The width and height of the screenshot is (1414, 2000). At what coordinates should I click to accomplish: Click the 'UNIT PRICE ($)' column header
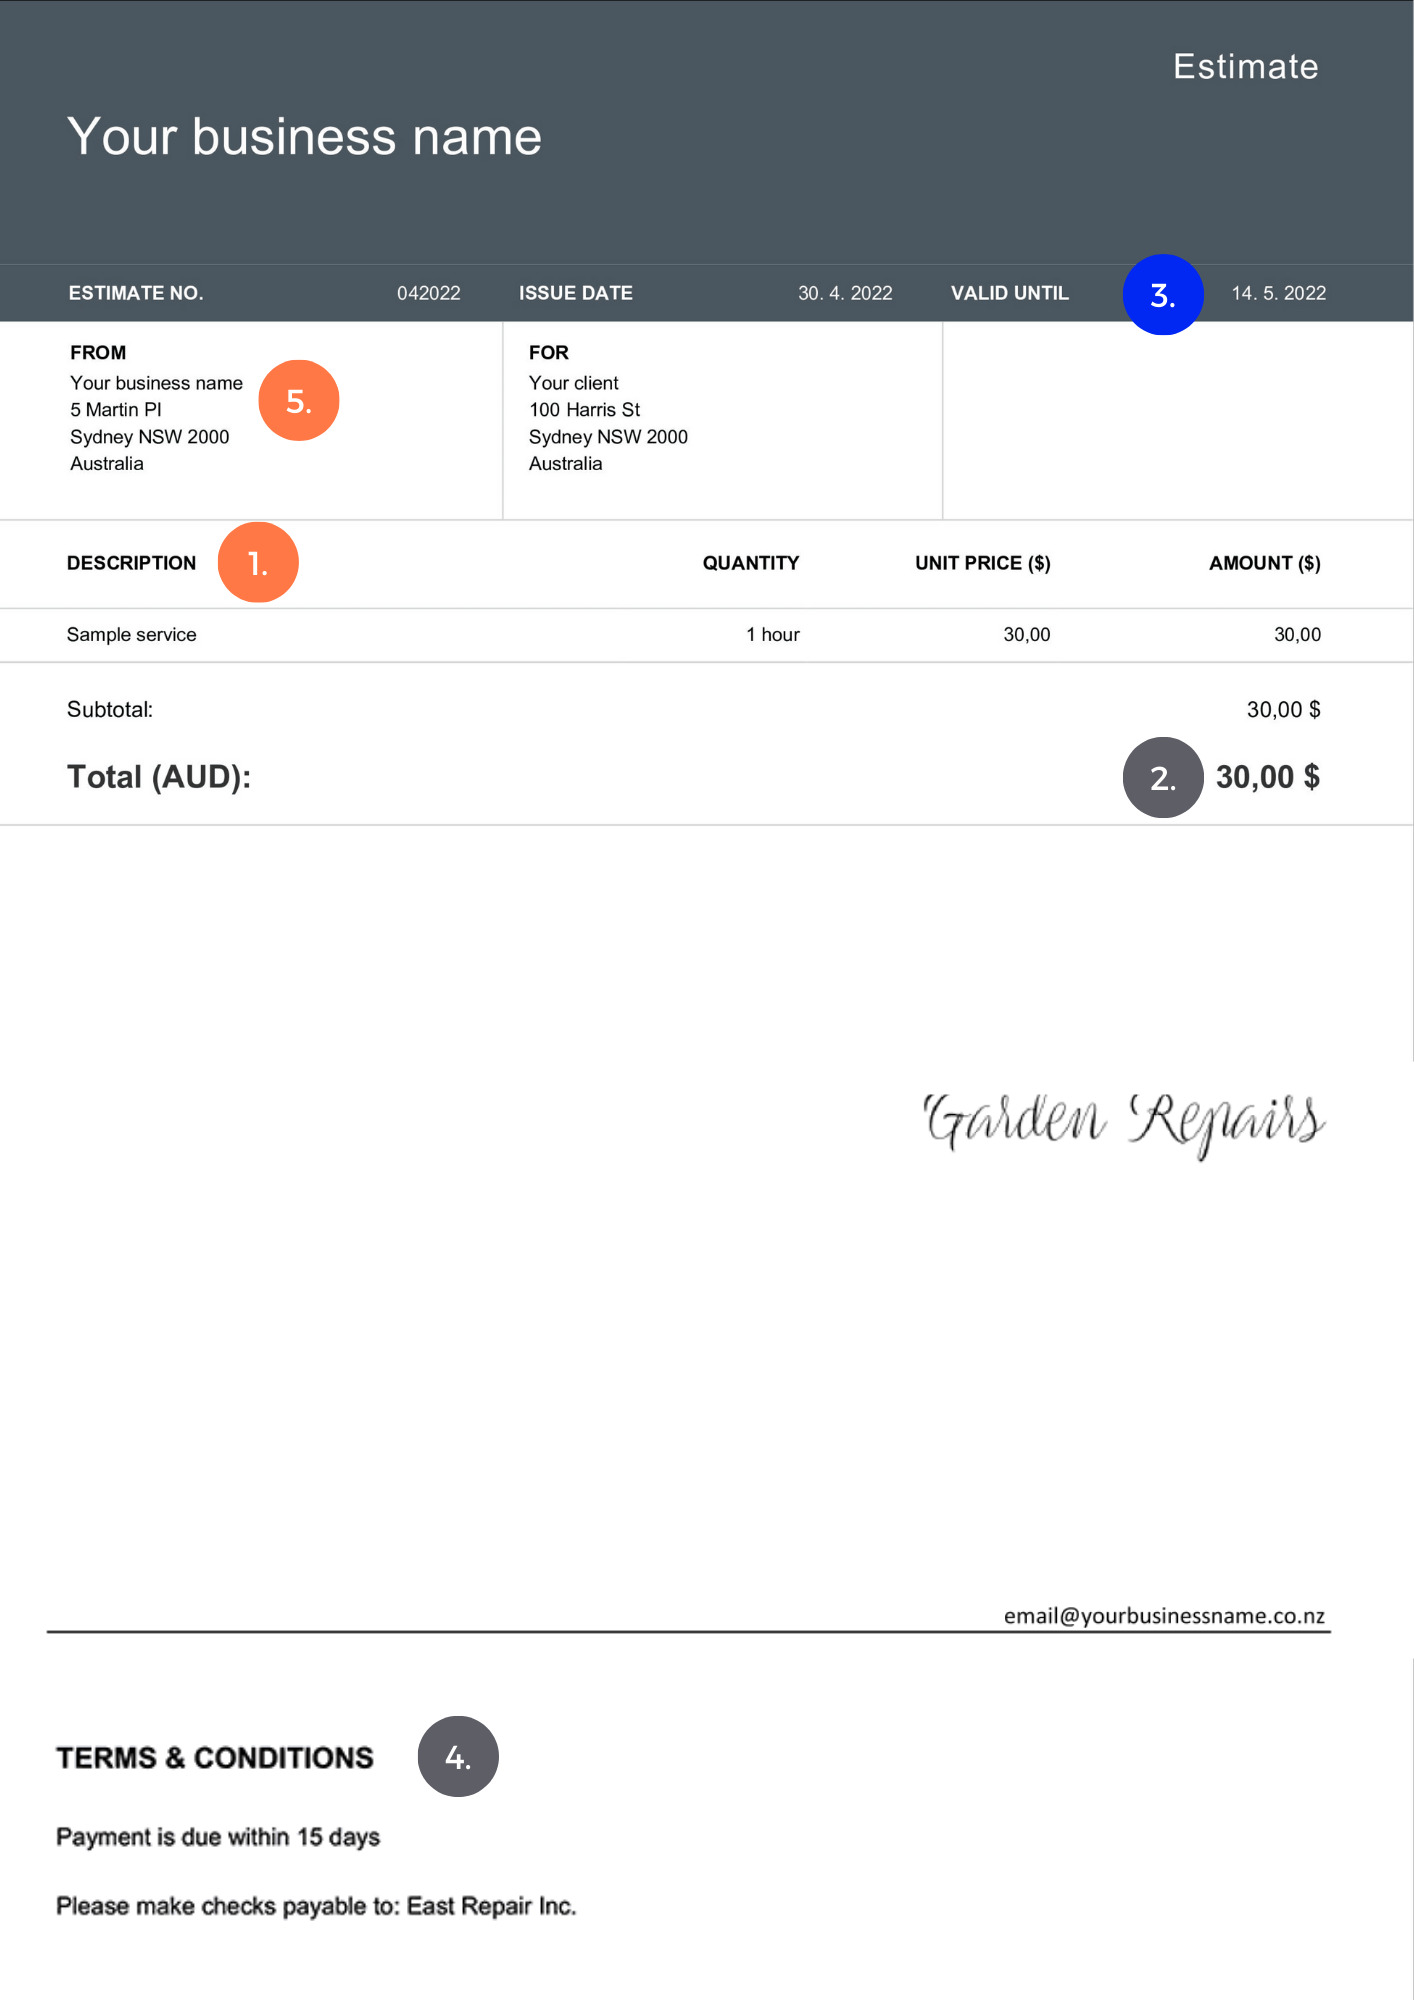(983, 563)
